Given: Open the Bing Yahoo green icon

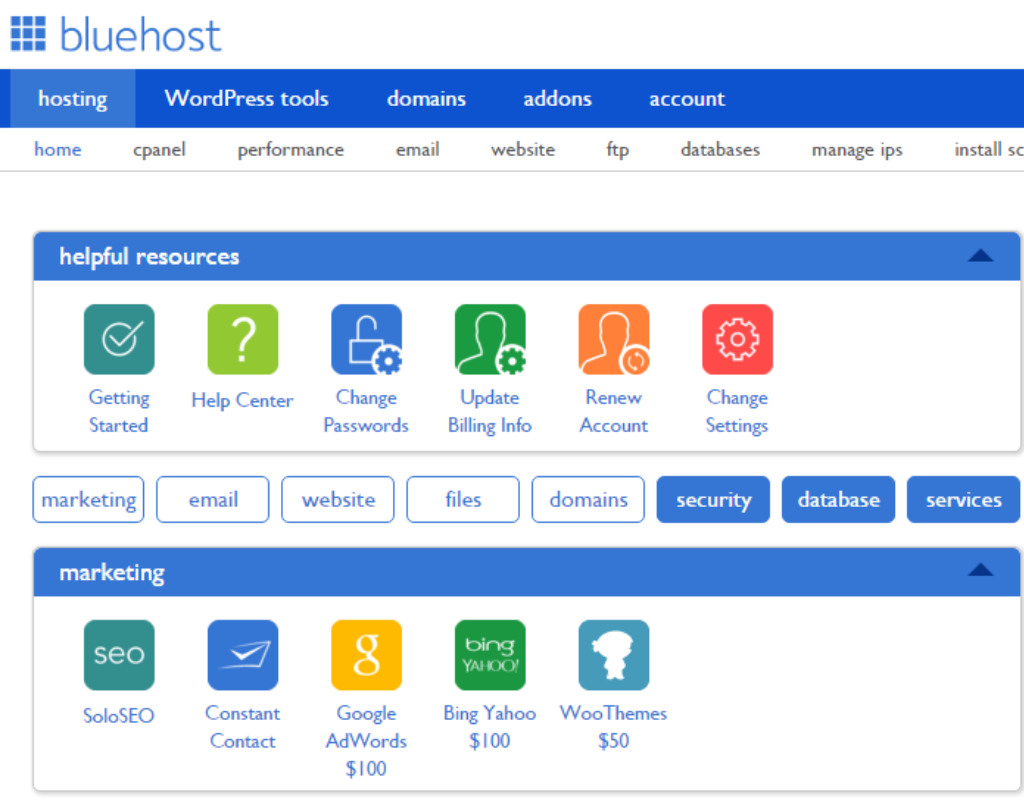Looking at the screenshot, I should point(490,654).
